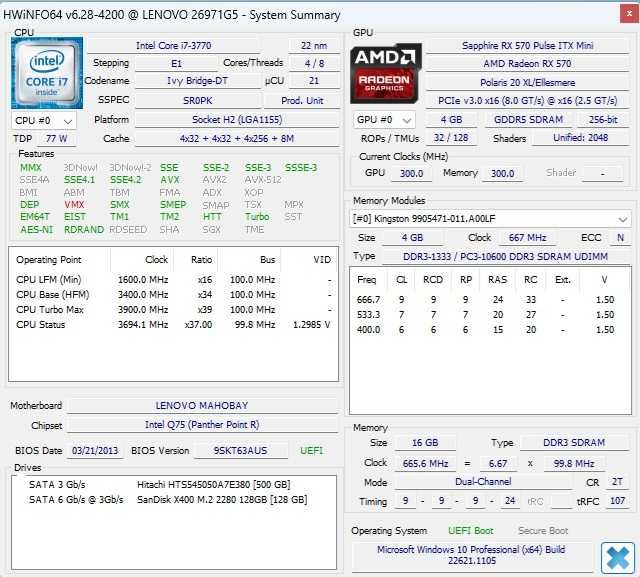Click the ROPs/TMUs 32 / 128 value
This screenshot has height=577, width=640.
tap(451, 138)
